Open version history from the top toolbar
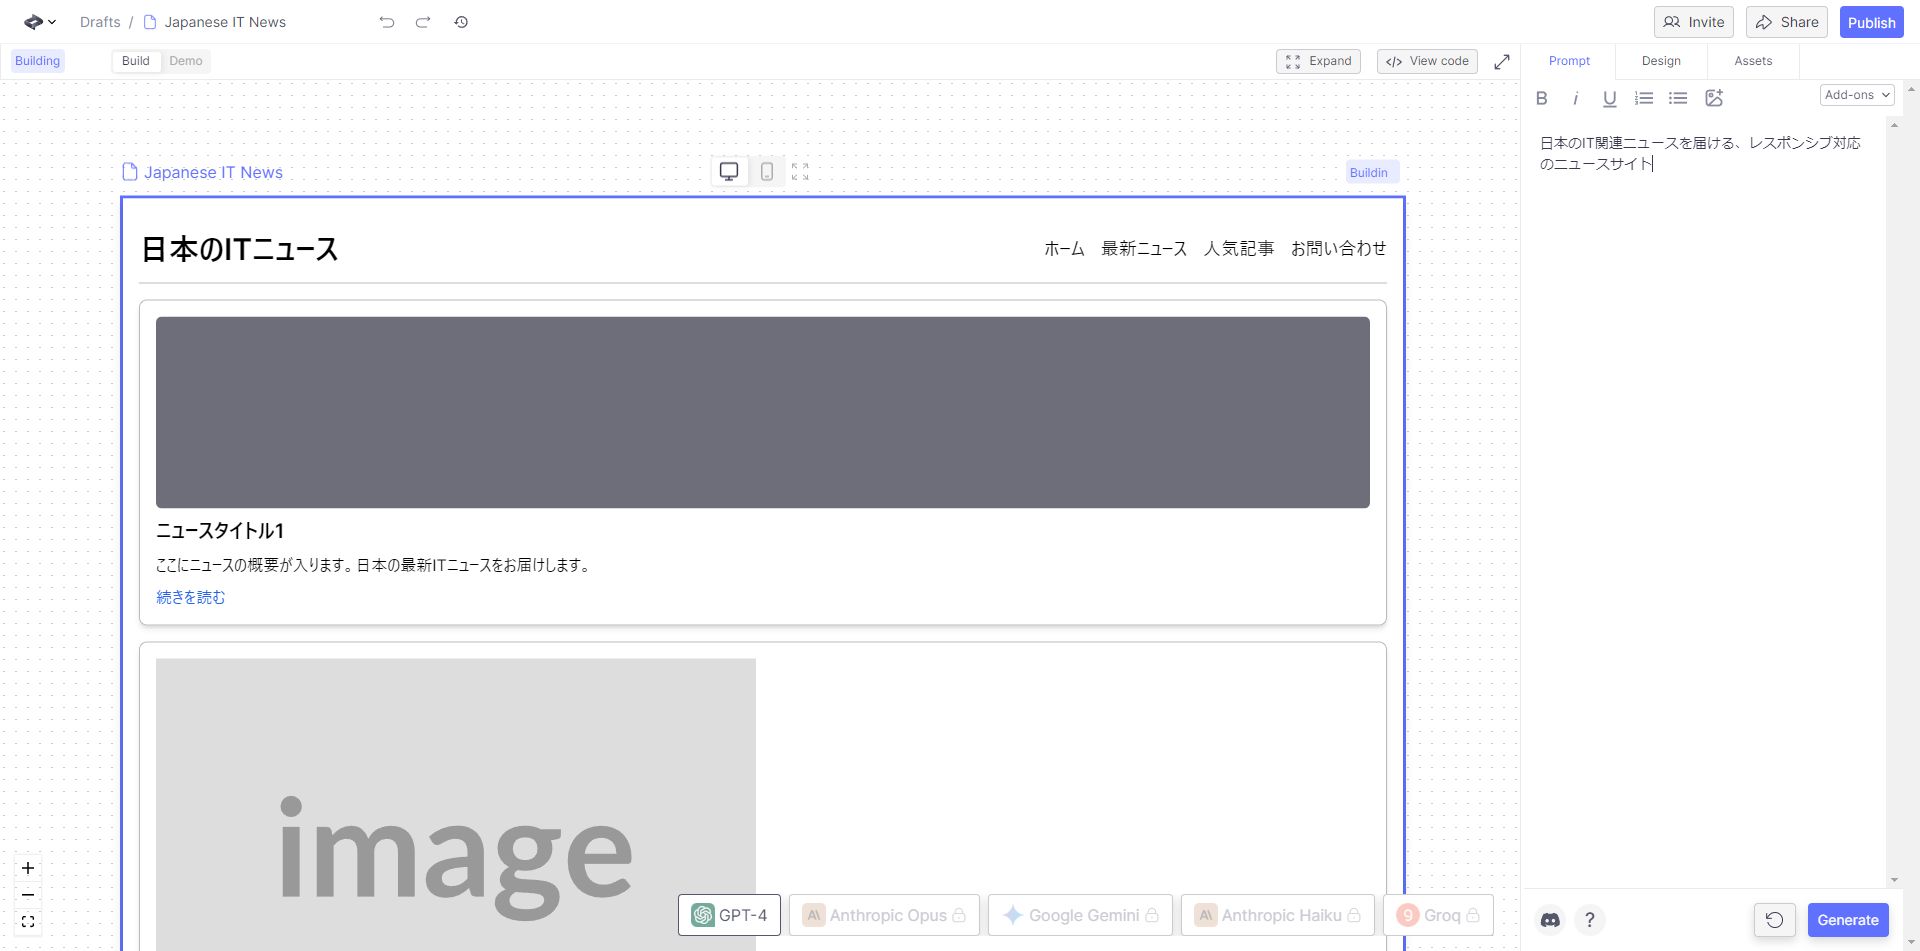Image resolution: width=1920 pixels, height=951 pixels. pos(461,21)
